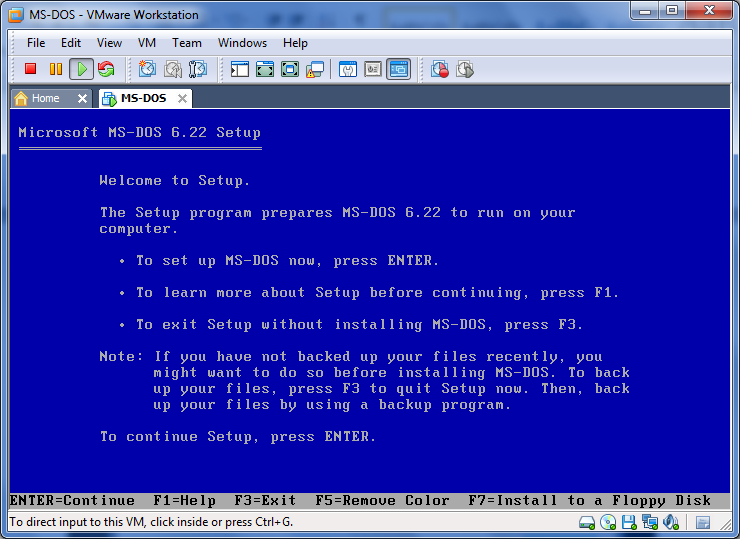Click the 'Note:' paragraph about backing up files
The height and width of the screenshot is (539, 740).
364,380
